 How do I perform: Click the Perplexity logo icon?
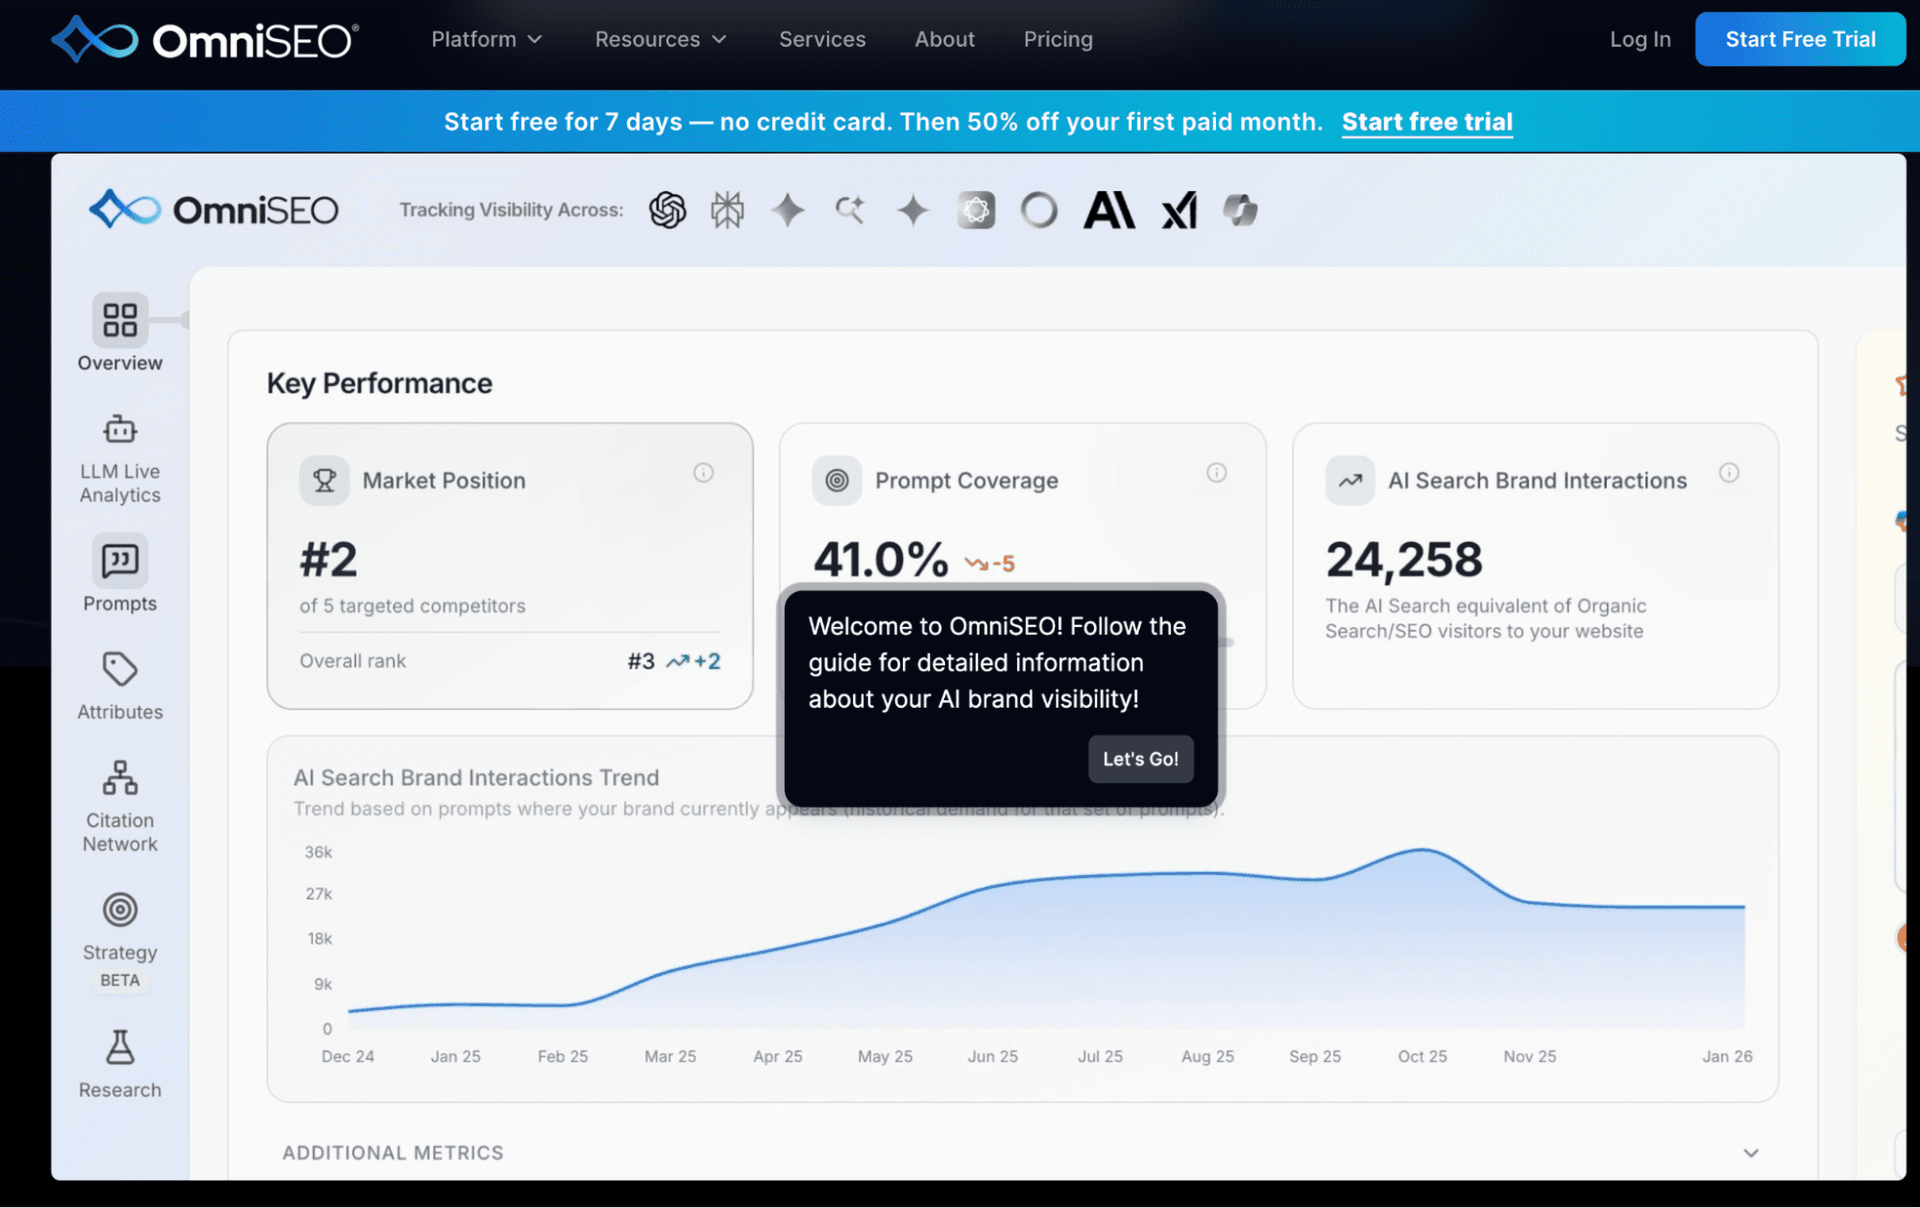pyautogui.click(x=728, y=210)
